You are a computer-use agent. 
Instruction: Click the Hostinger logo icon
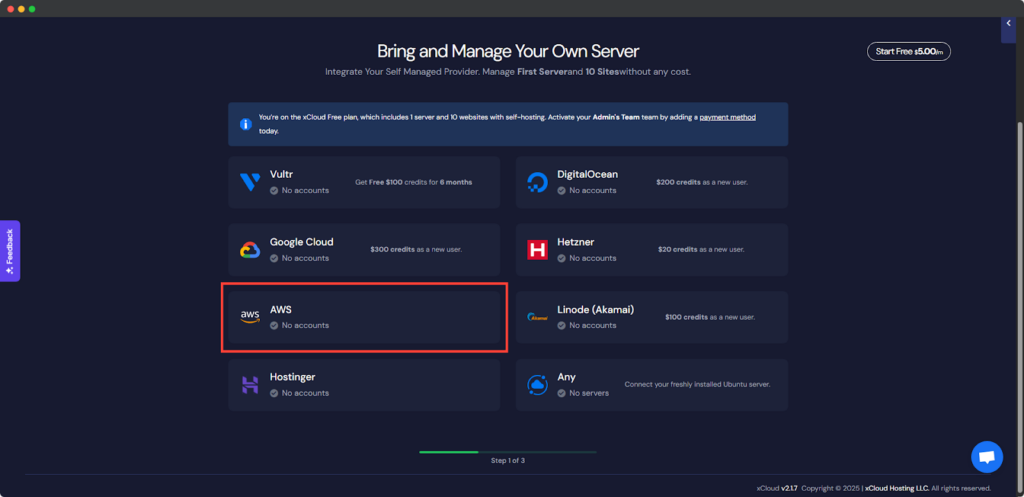pos(250,385)
